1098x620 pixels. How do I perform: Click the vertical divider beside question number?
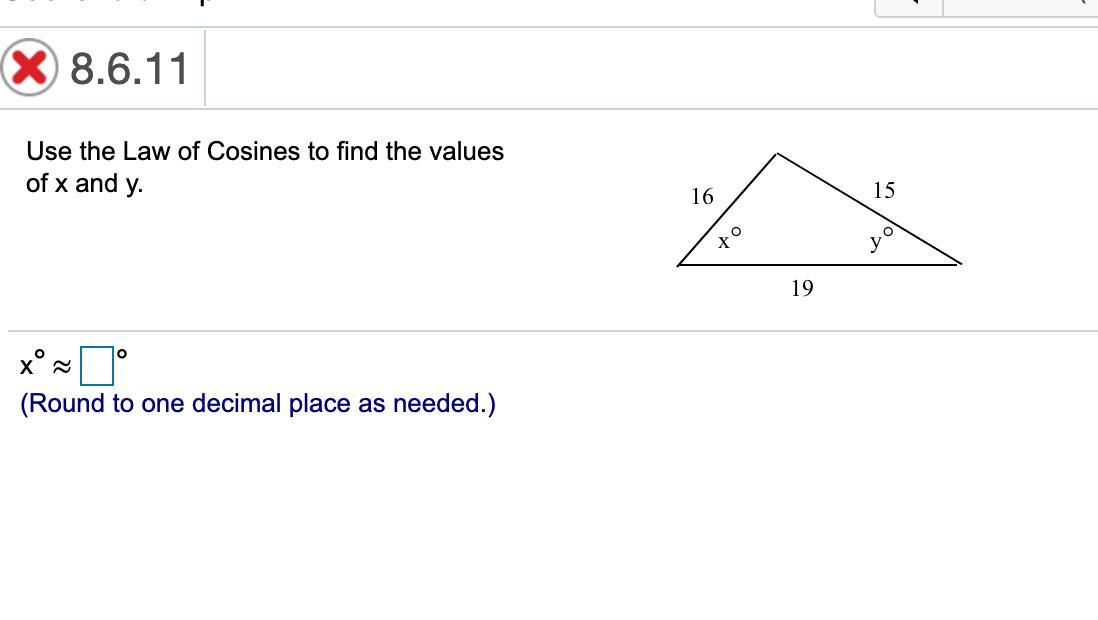205,68
